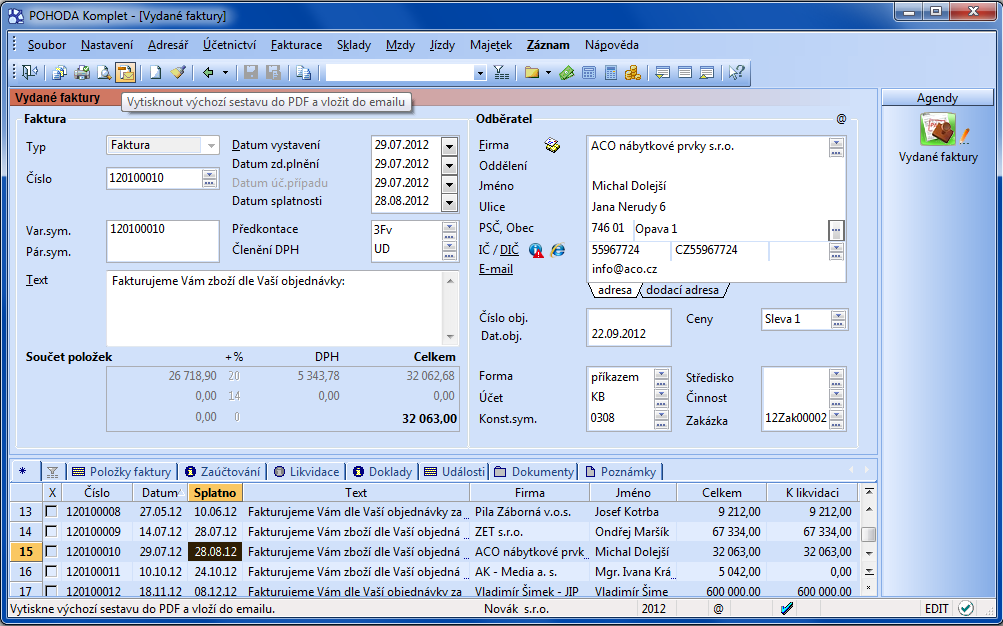Click into the Číslo obj. input field
The height and width of the screenshot is (626, 1003).
pos(628,318)
